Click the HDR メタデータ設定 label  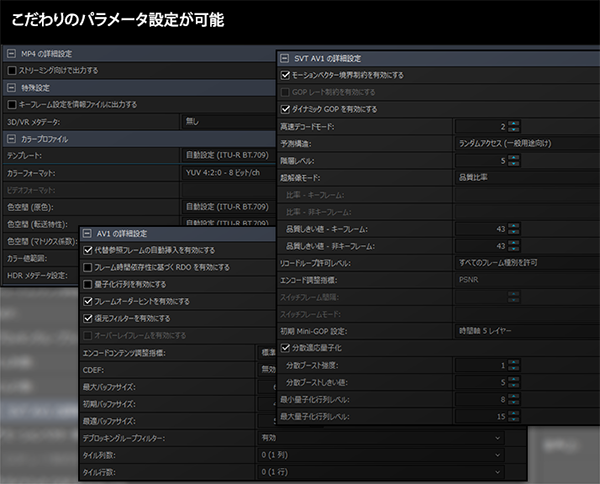[38, 275]
